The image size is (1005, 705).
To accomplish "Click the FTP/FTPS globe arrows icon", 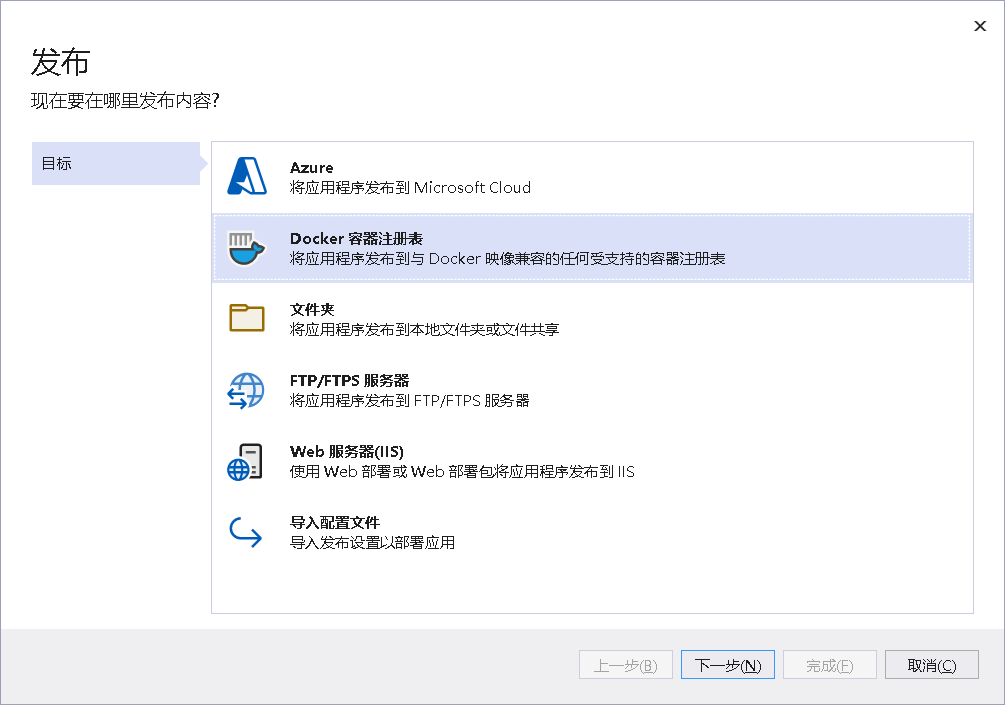I will pyautogui.click(x=246, y=390).
